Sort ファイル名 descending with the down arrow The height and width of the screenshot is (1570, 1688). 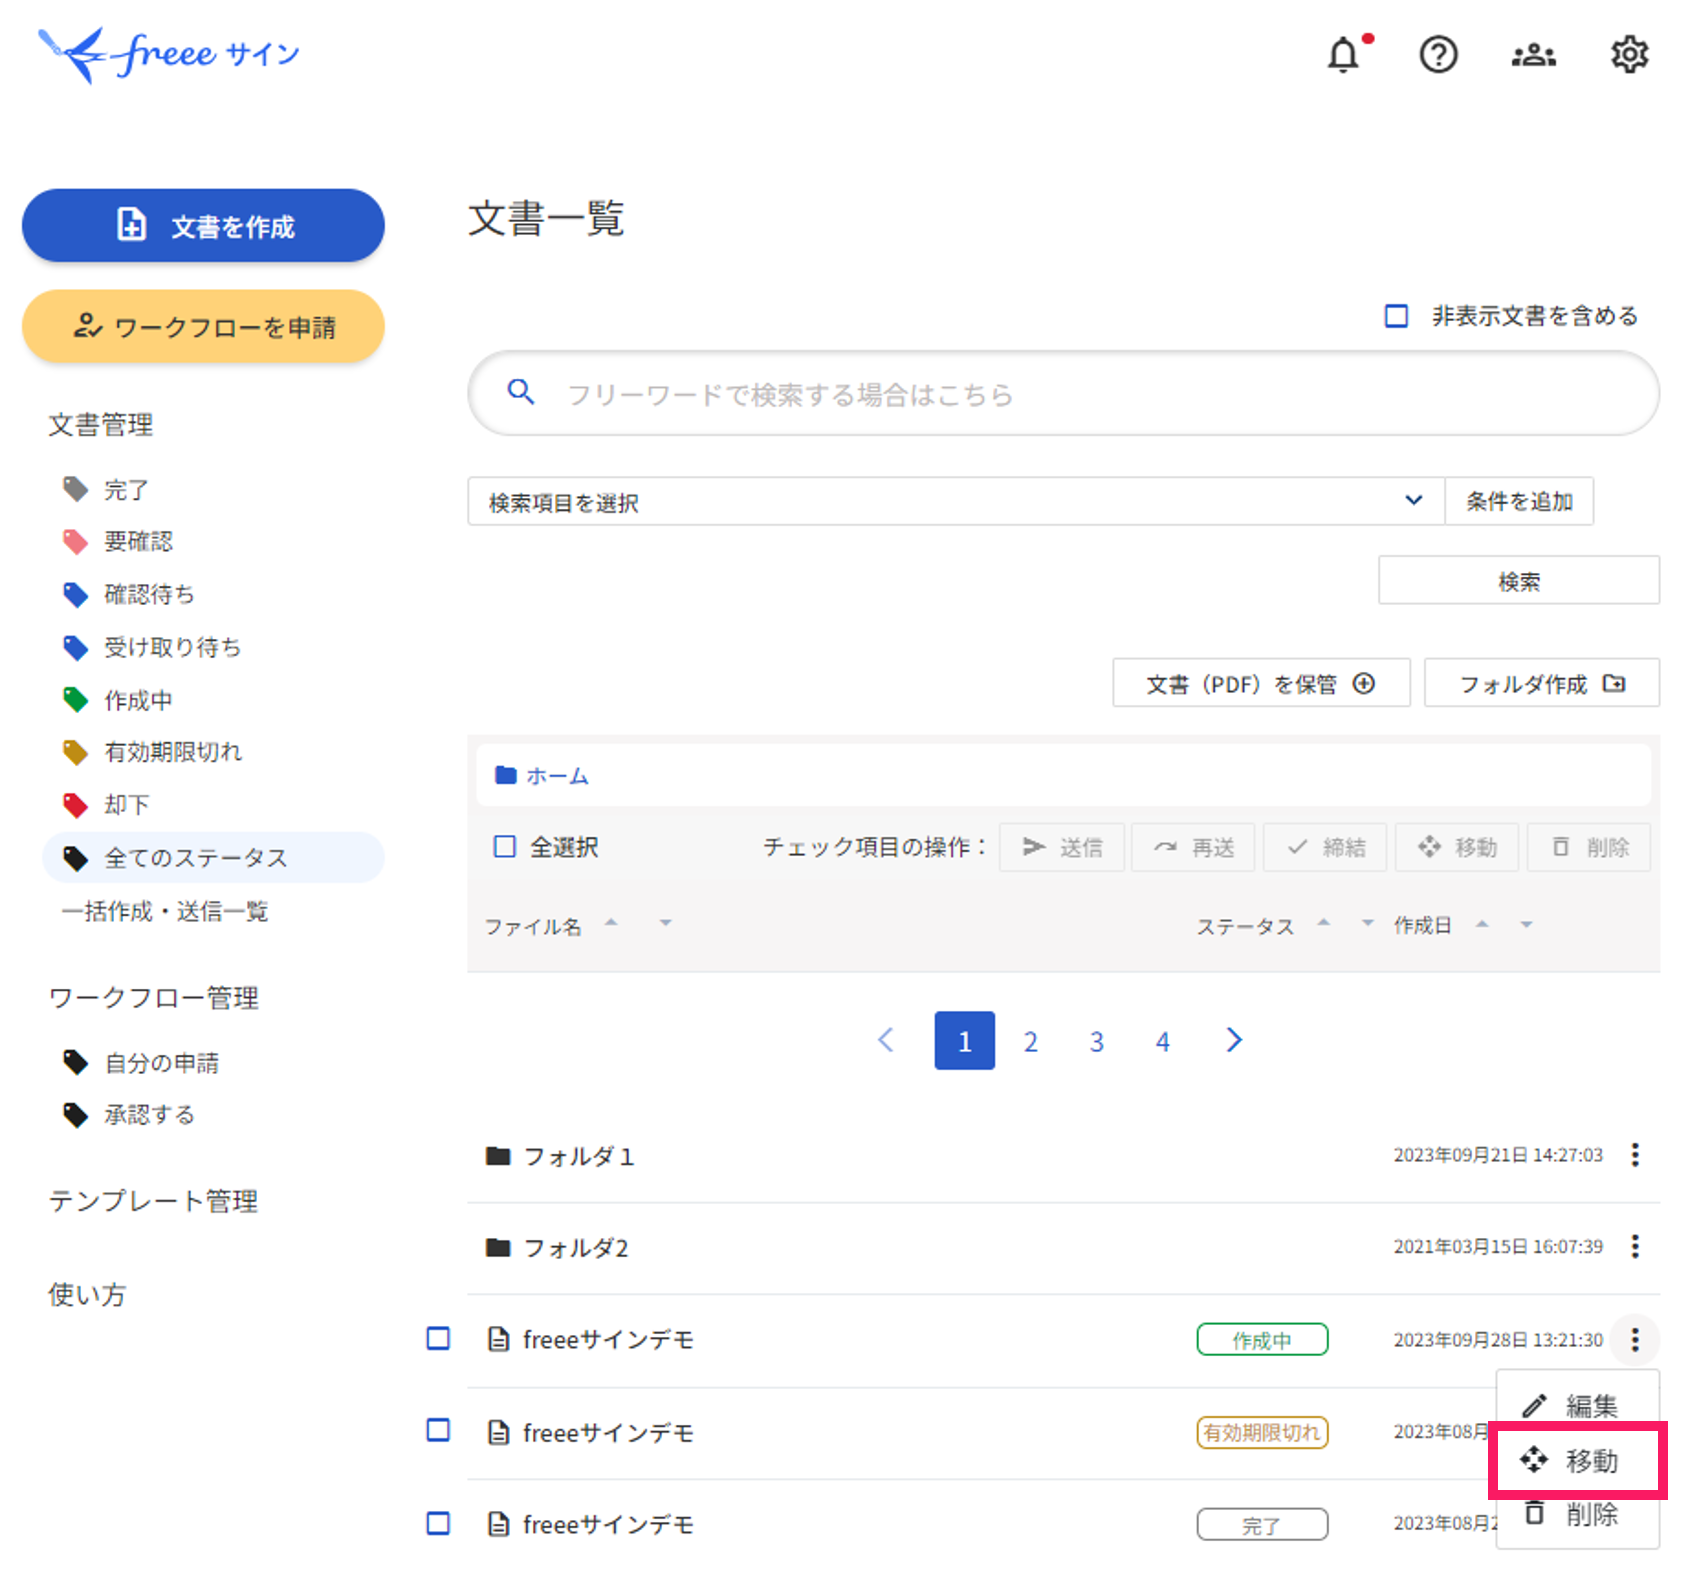[x=665, y=923]
